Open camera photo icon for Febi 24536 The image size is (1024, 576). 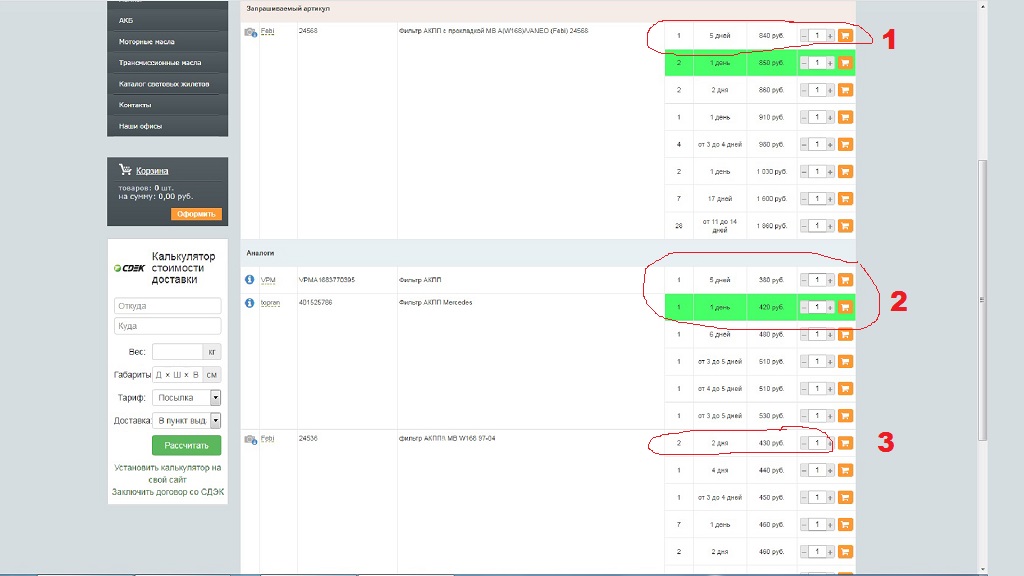(x=250, y=439)
